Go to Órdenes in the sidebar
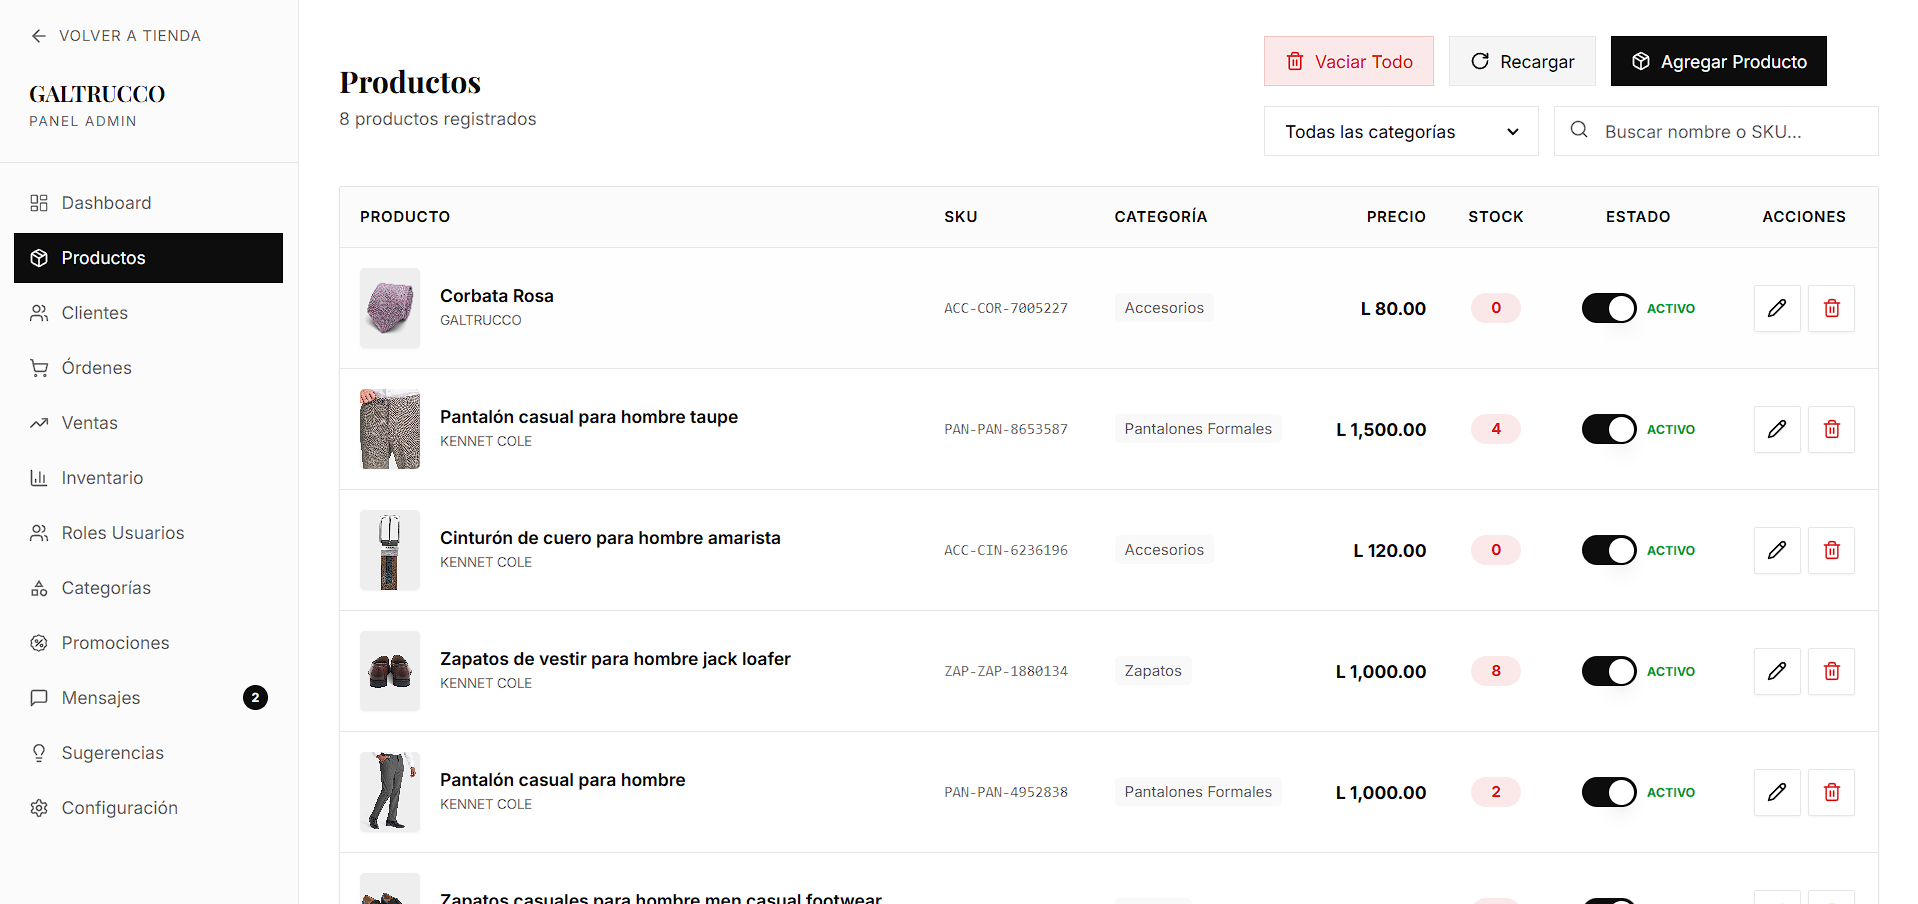 (x=96, y=368)
